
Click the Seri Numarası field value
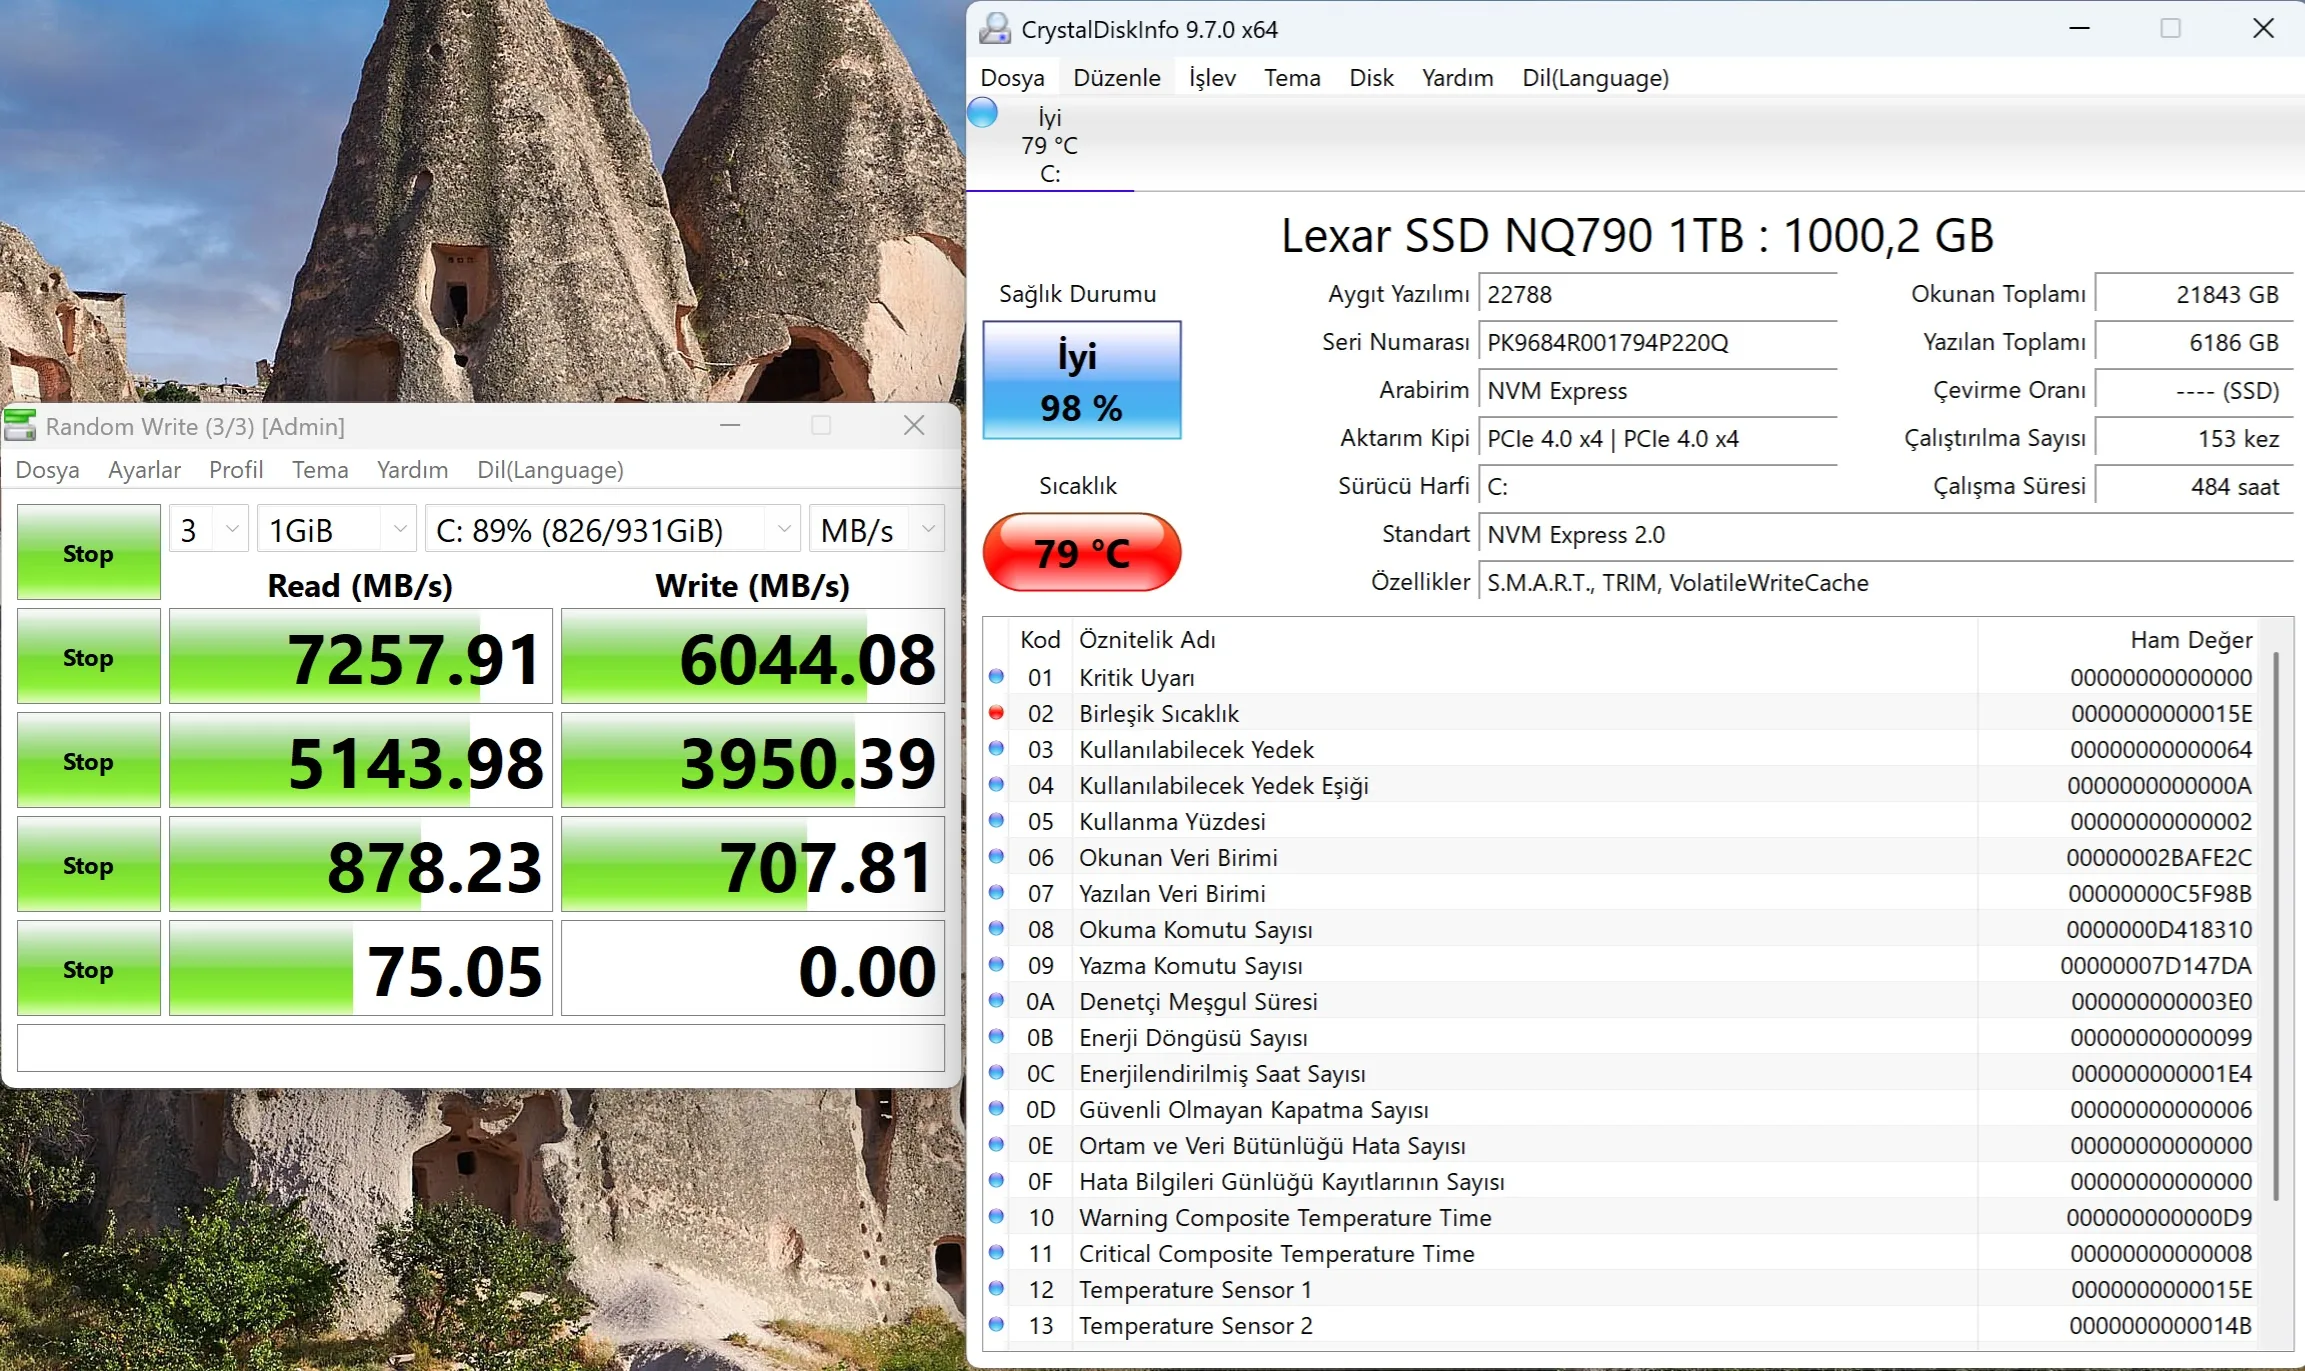1658,343
